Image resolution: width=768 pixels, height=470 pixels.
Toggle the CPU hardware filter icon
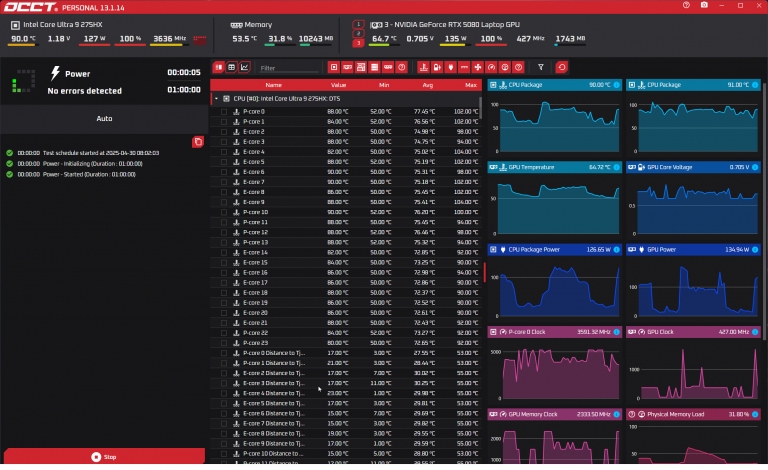coord(334,67)
